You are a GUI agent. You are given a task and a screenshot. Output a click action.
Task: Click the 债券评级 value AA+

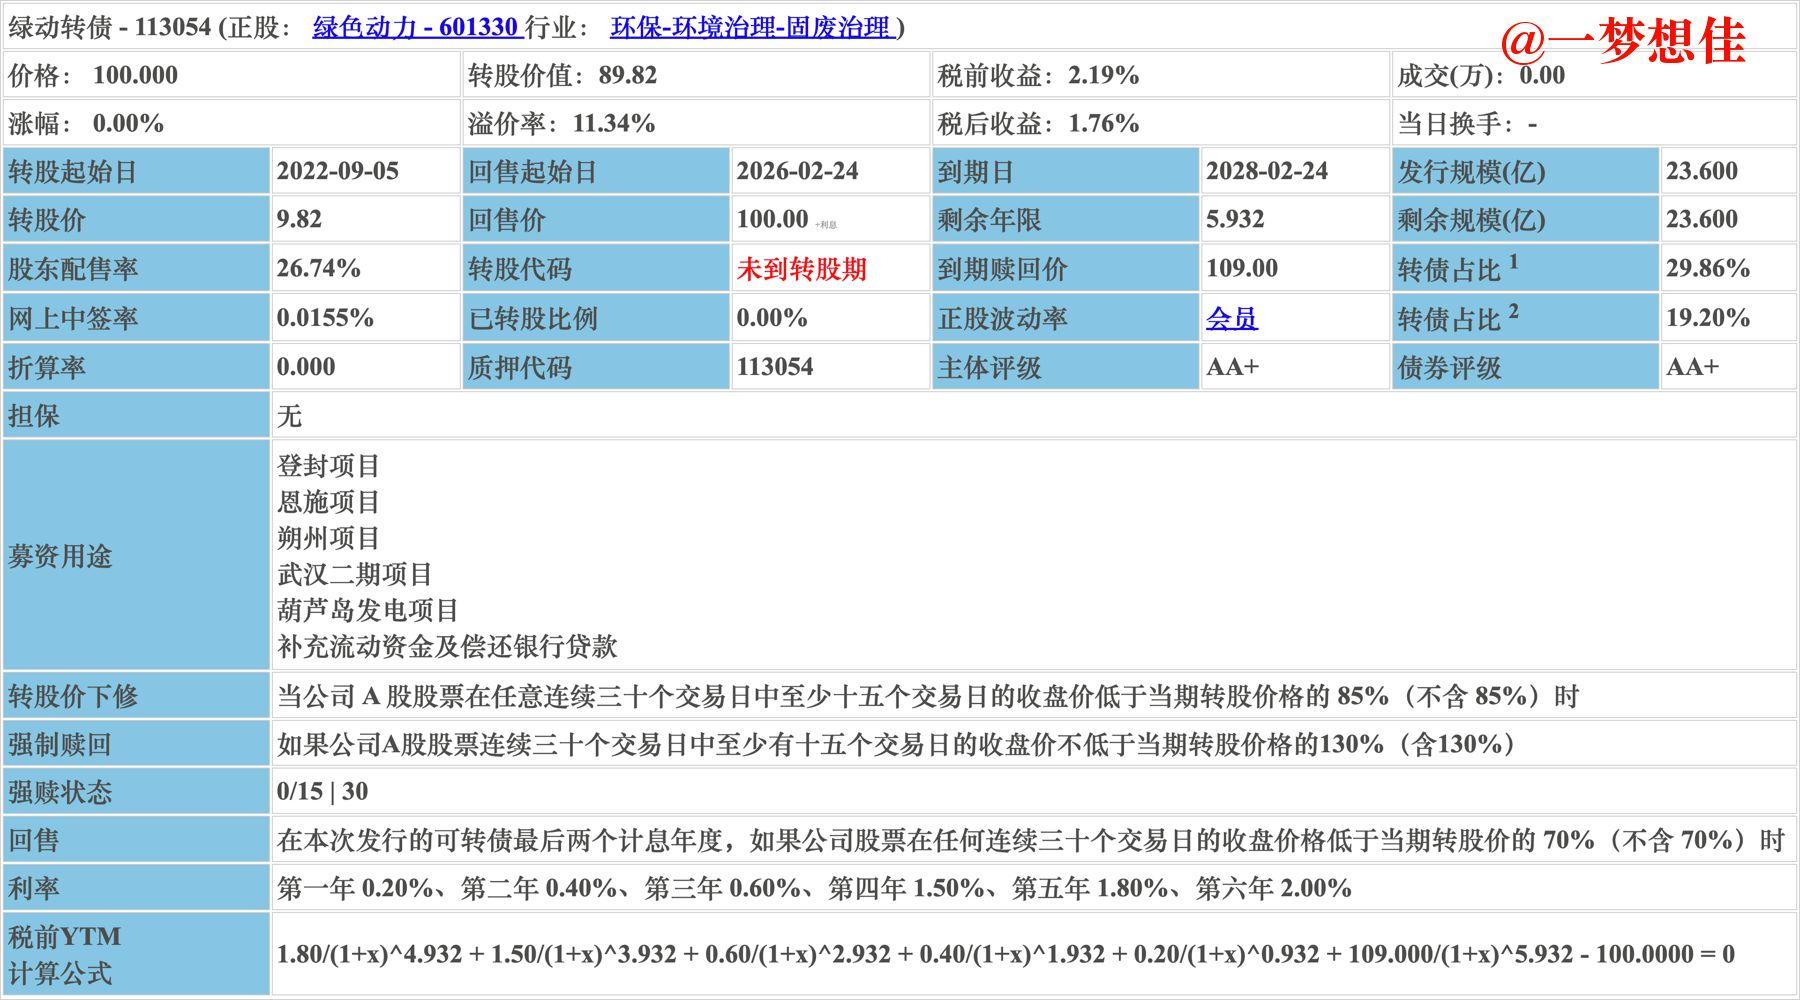[1692, 367]
